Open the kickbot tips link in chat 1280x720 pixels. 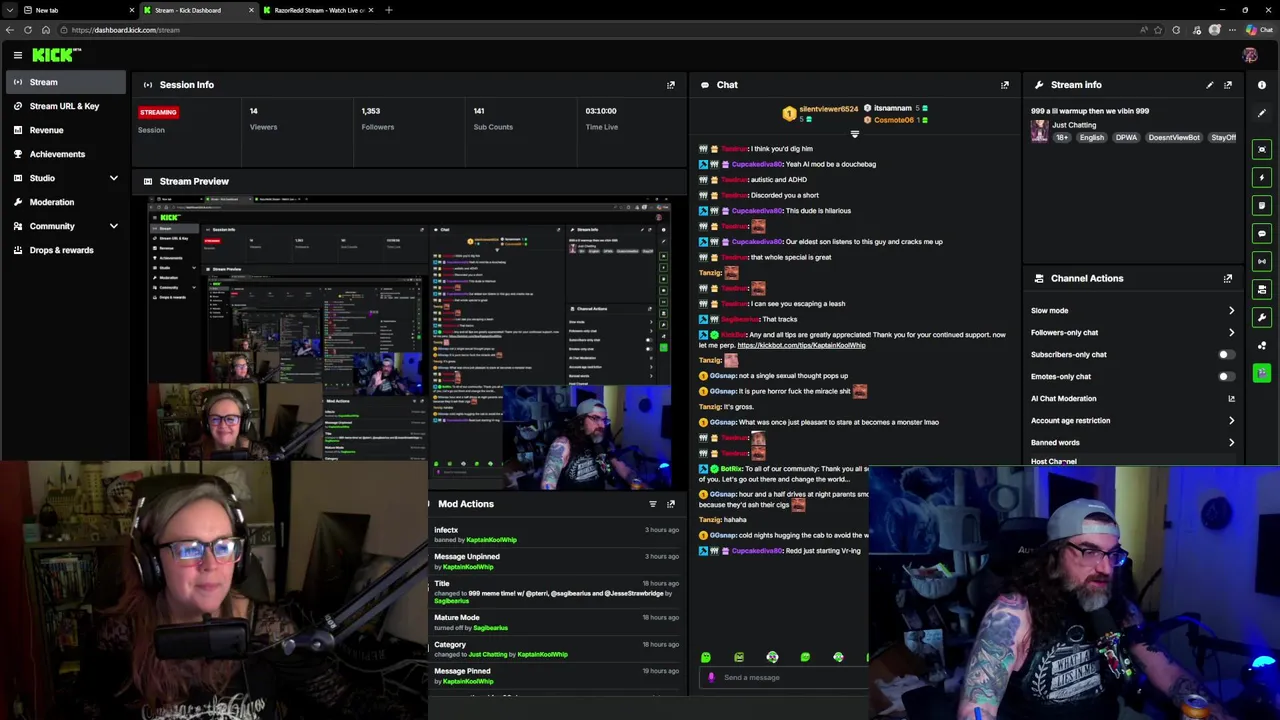click(x=801, y=346)
